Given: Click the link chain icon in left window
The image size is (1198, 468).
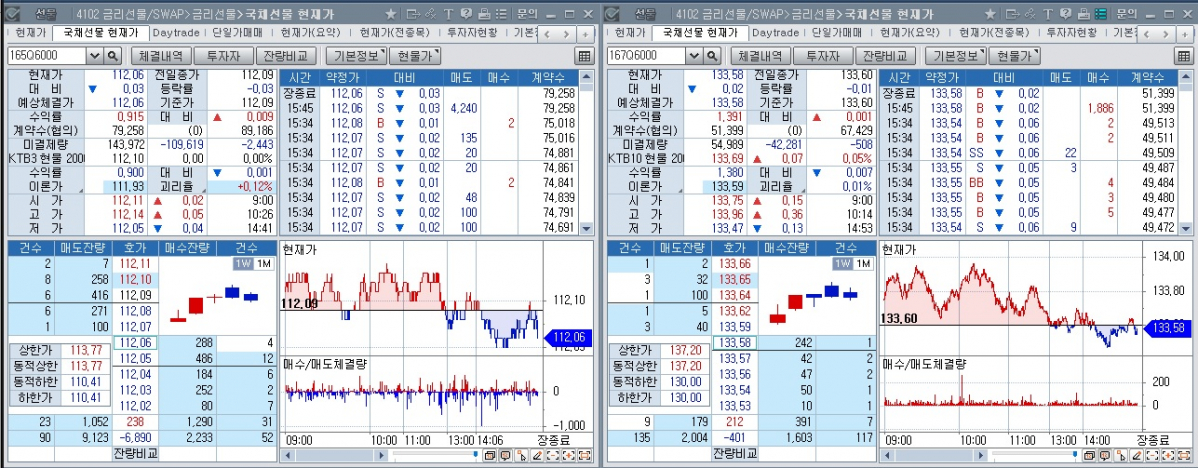Looking at the screenshot, I should [x=430, y=14].
